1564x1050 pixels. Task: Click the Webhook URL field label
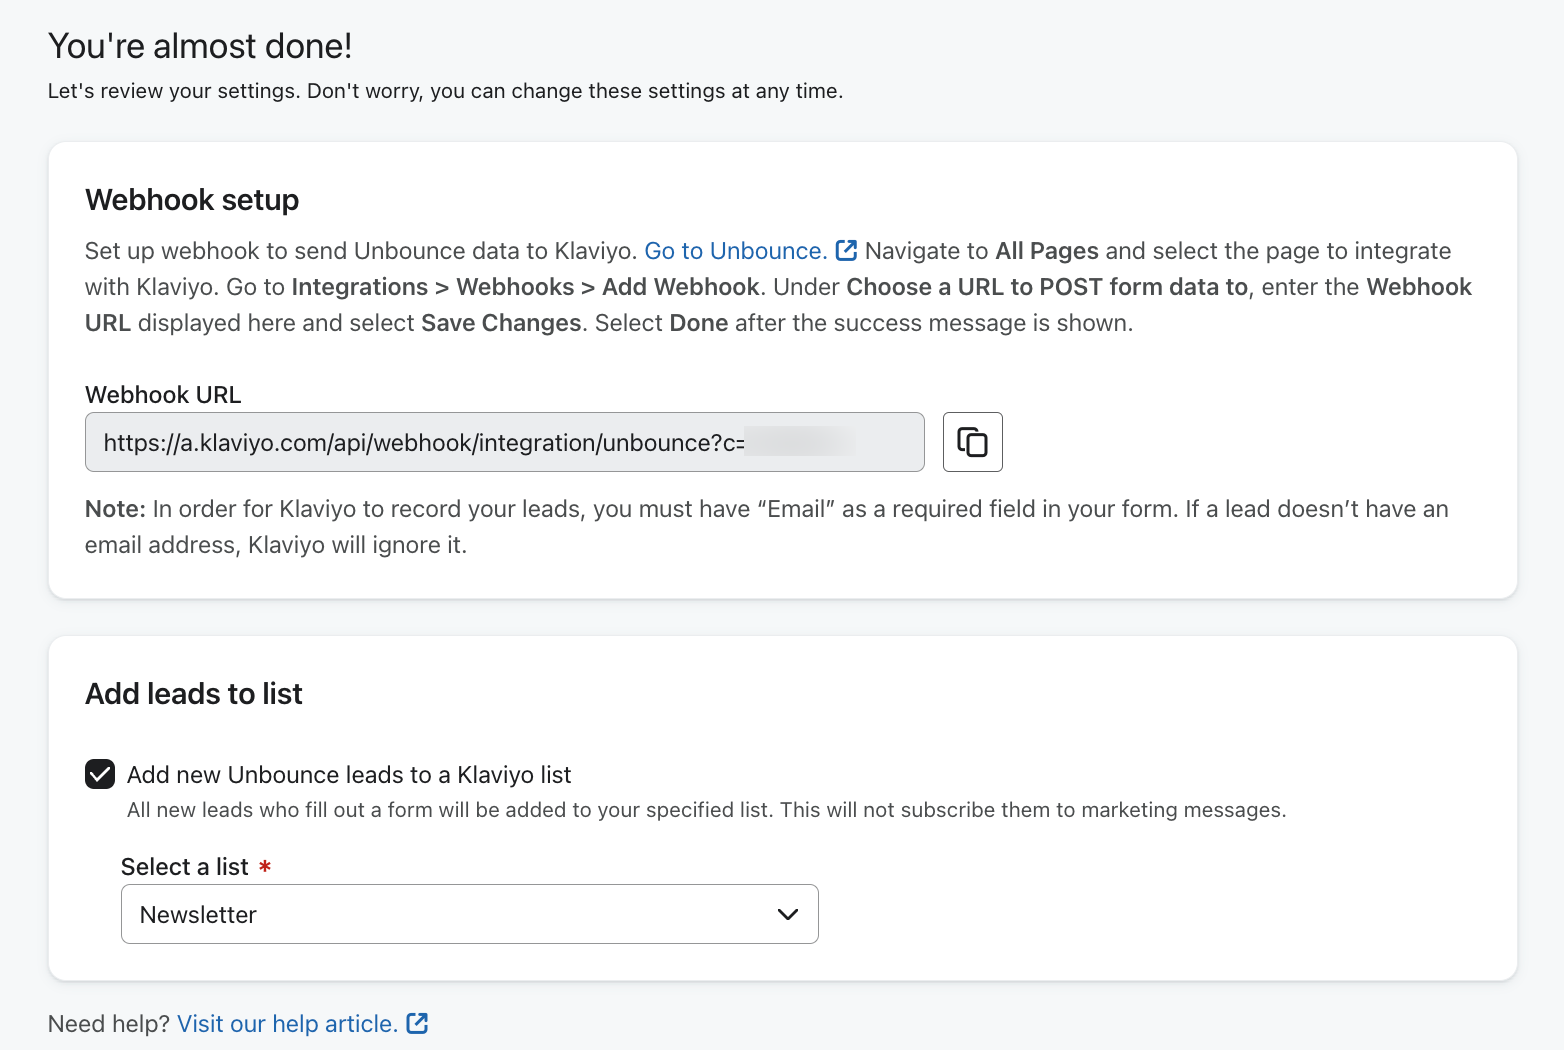(x=163, y=395)
